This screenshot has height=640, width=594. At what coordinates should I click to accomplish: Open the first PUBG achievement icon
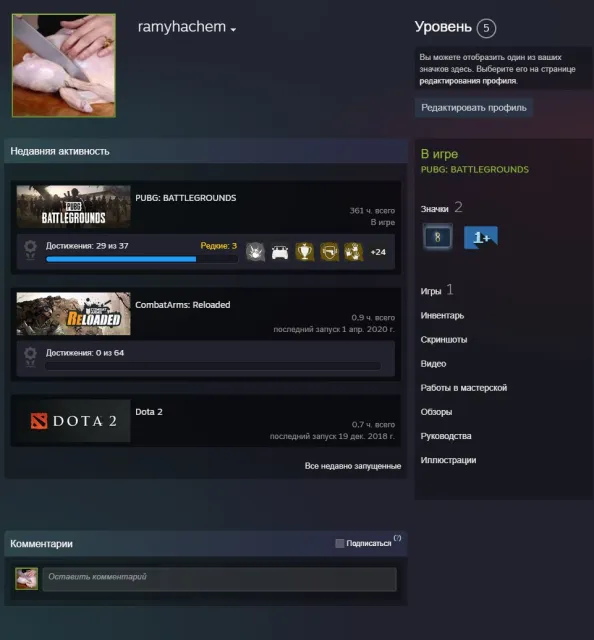[256, 252]
